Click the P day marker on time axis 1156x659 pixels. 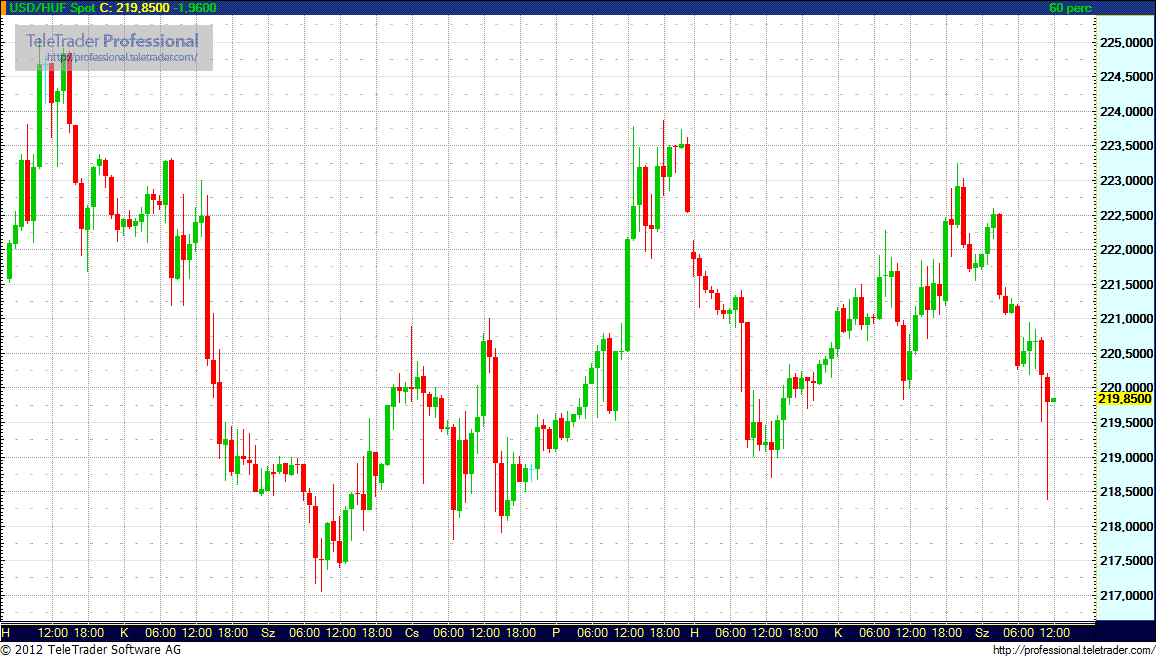pos(556,632)
